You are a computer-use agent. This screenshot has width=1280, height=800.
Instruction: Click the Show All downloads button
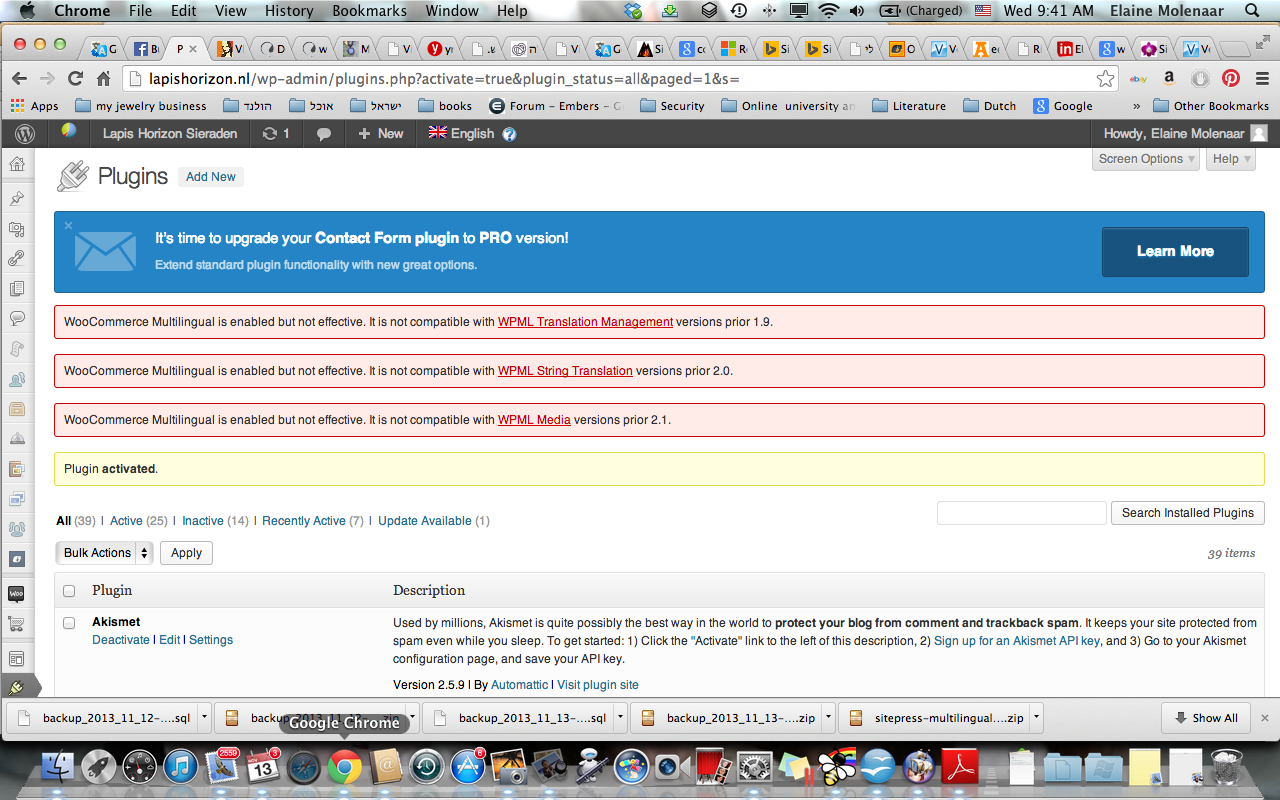click(x=1207, y=718)
